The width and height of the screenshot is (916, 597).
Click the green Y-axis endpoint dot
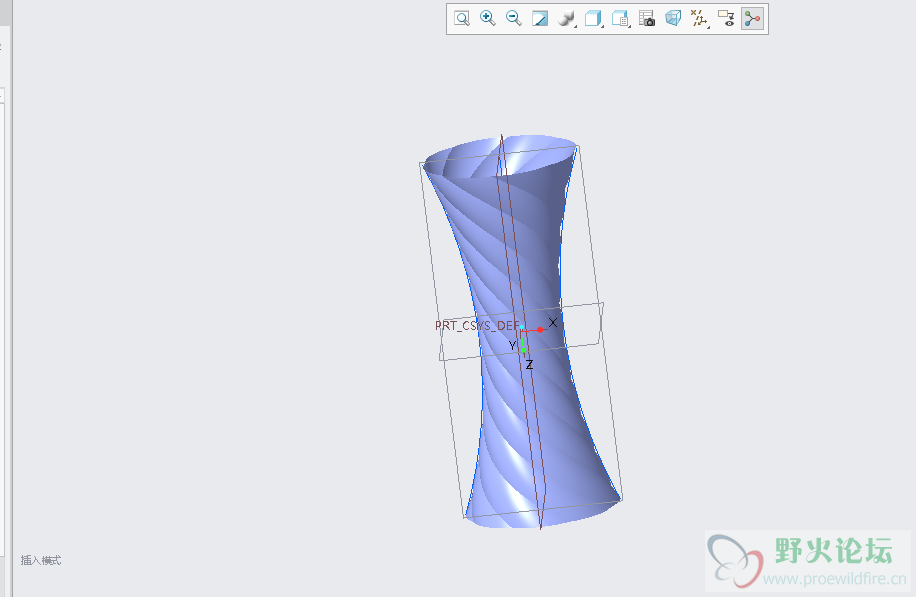523,350
